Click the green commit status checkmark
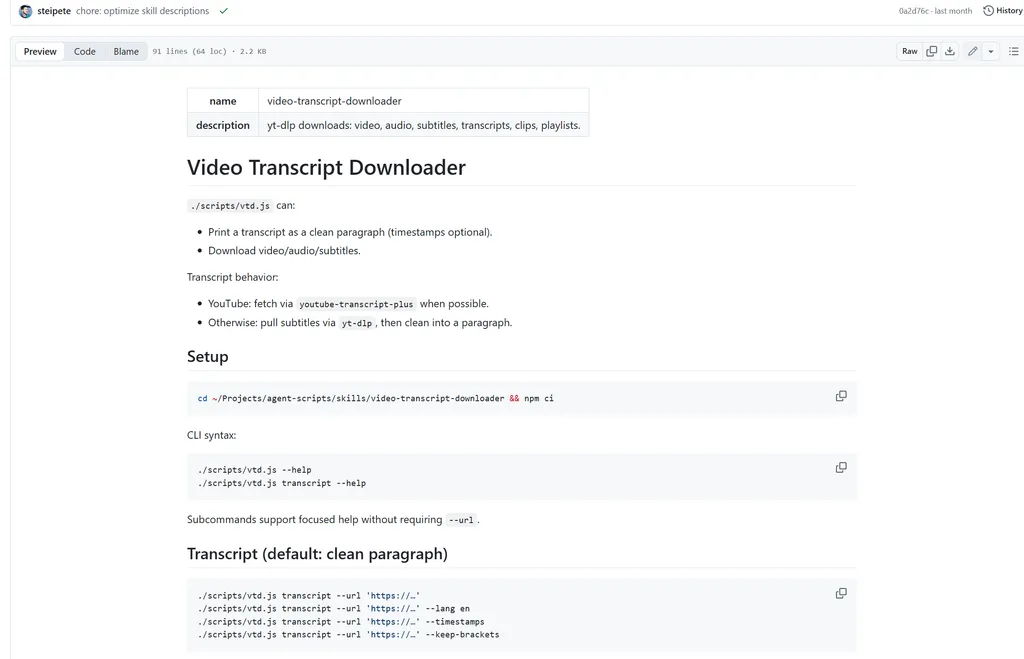 click(x=224, y=11)
